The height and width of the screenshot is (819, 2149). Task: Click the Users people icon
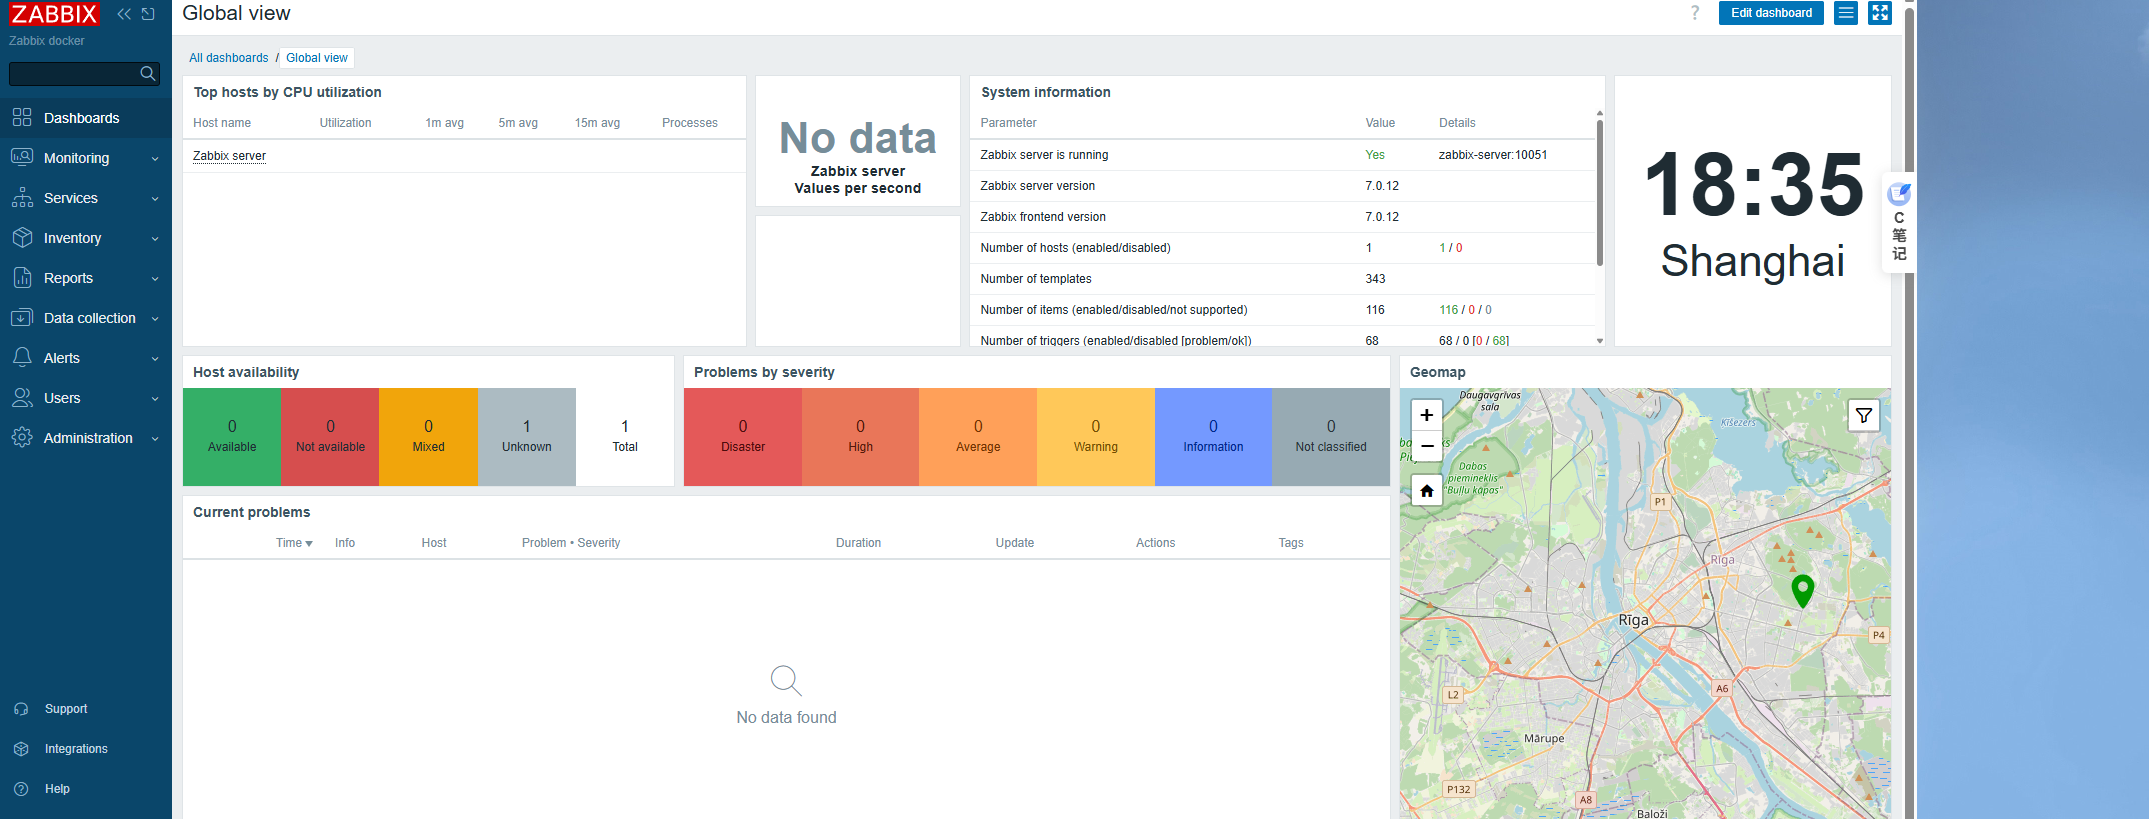[22, 397]
